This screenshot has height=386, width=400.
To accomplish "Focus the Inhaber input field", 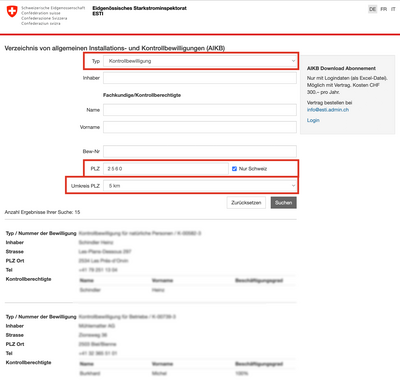I will 200,78.
